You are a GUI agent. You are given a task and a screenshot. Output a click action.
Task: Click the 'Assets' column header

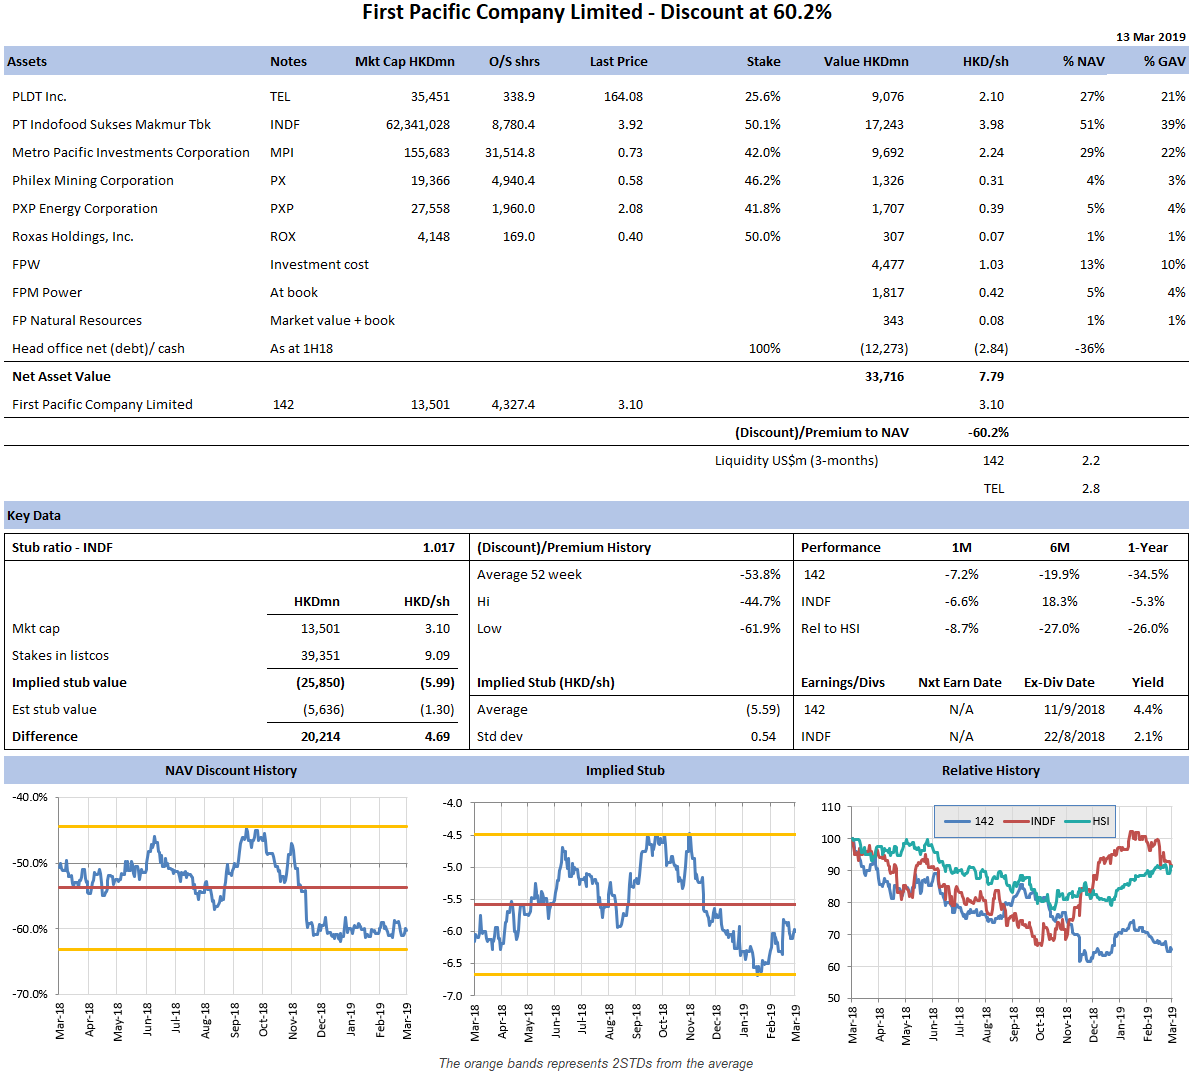27,62
